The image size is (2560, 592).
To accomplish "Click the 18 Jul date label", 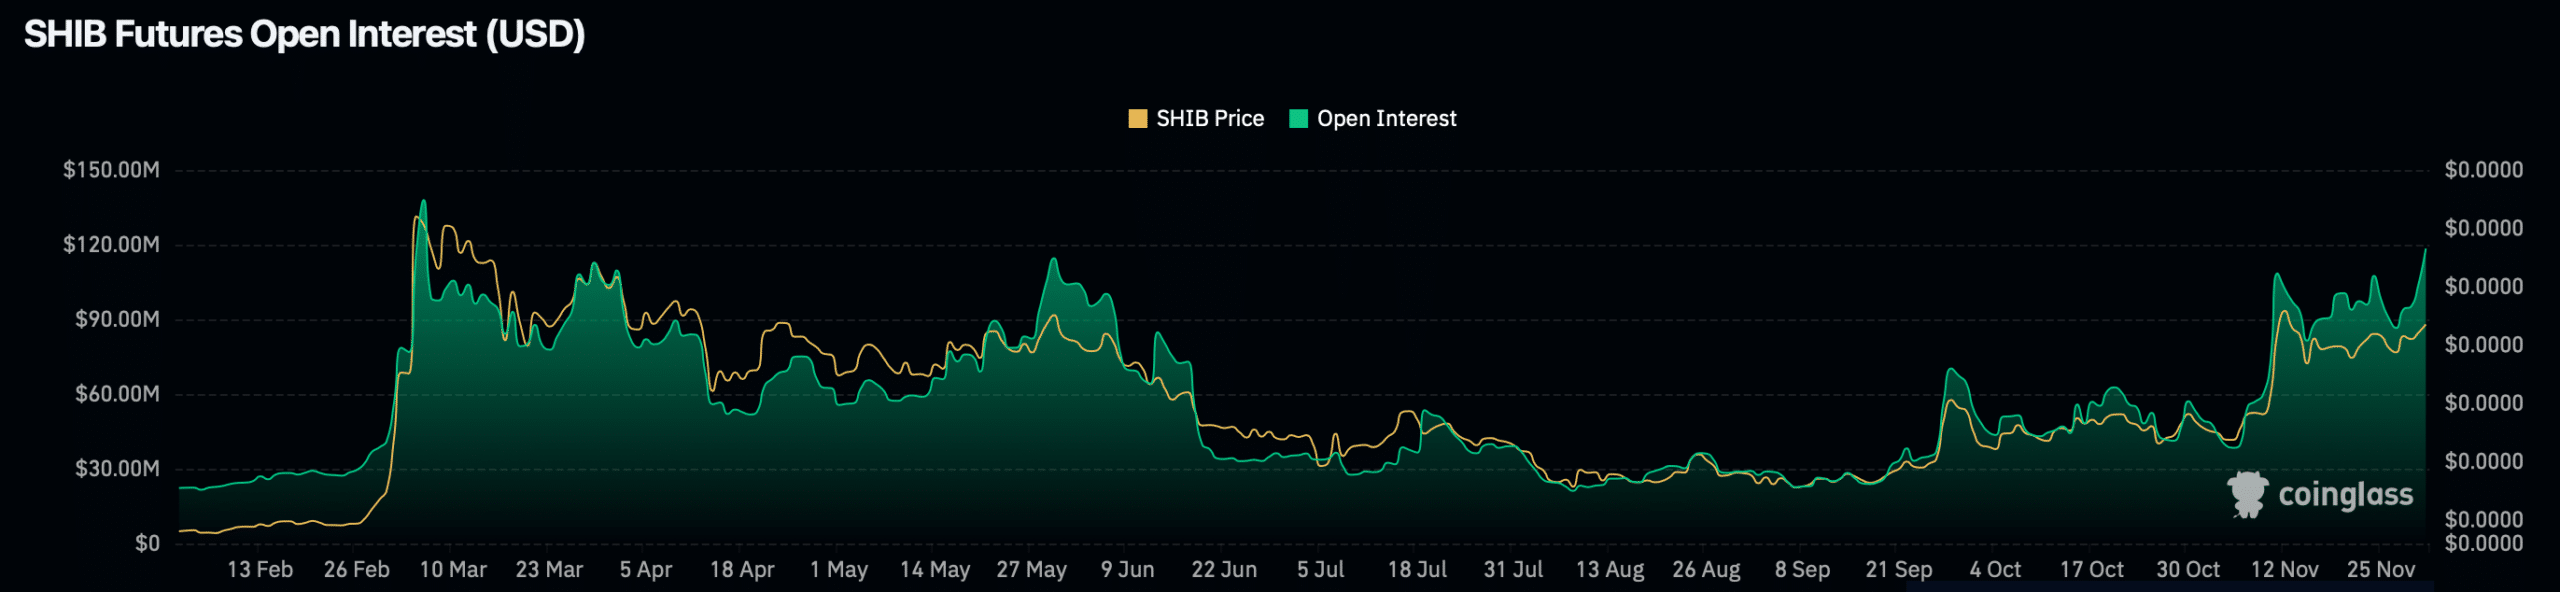I will click(1417, 570).
